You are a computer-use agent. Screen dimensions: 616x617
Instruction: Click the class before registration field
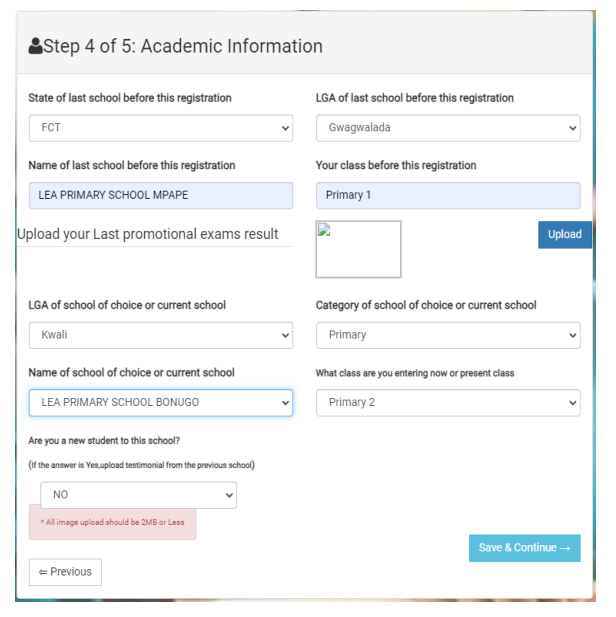click(x=447, y=195)
